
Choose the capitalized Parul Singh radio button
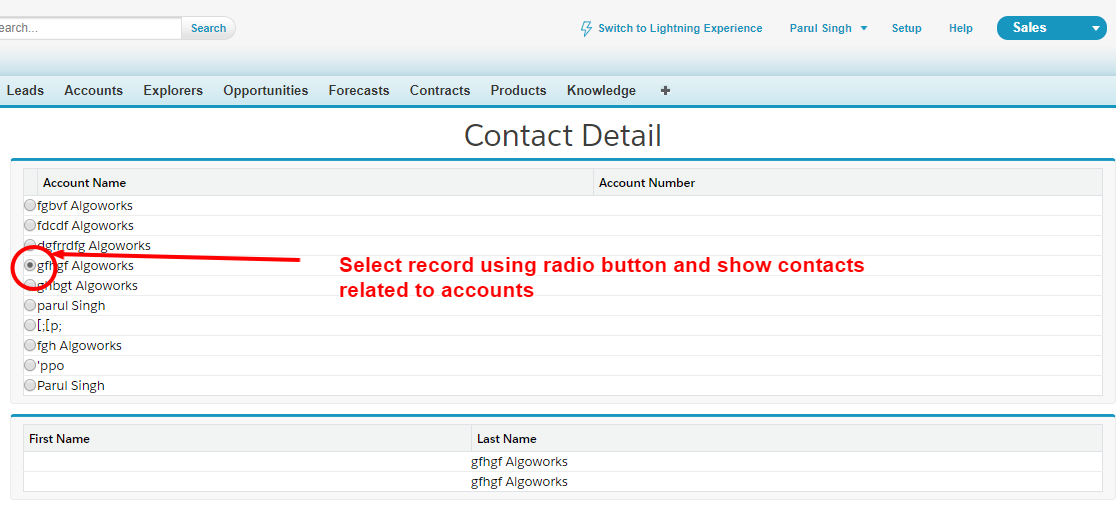click(x=30, y=385)
